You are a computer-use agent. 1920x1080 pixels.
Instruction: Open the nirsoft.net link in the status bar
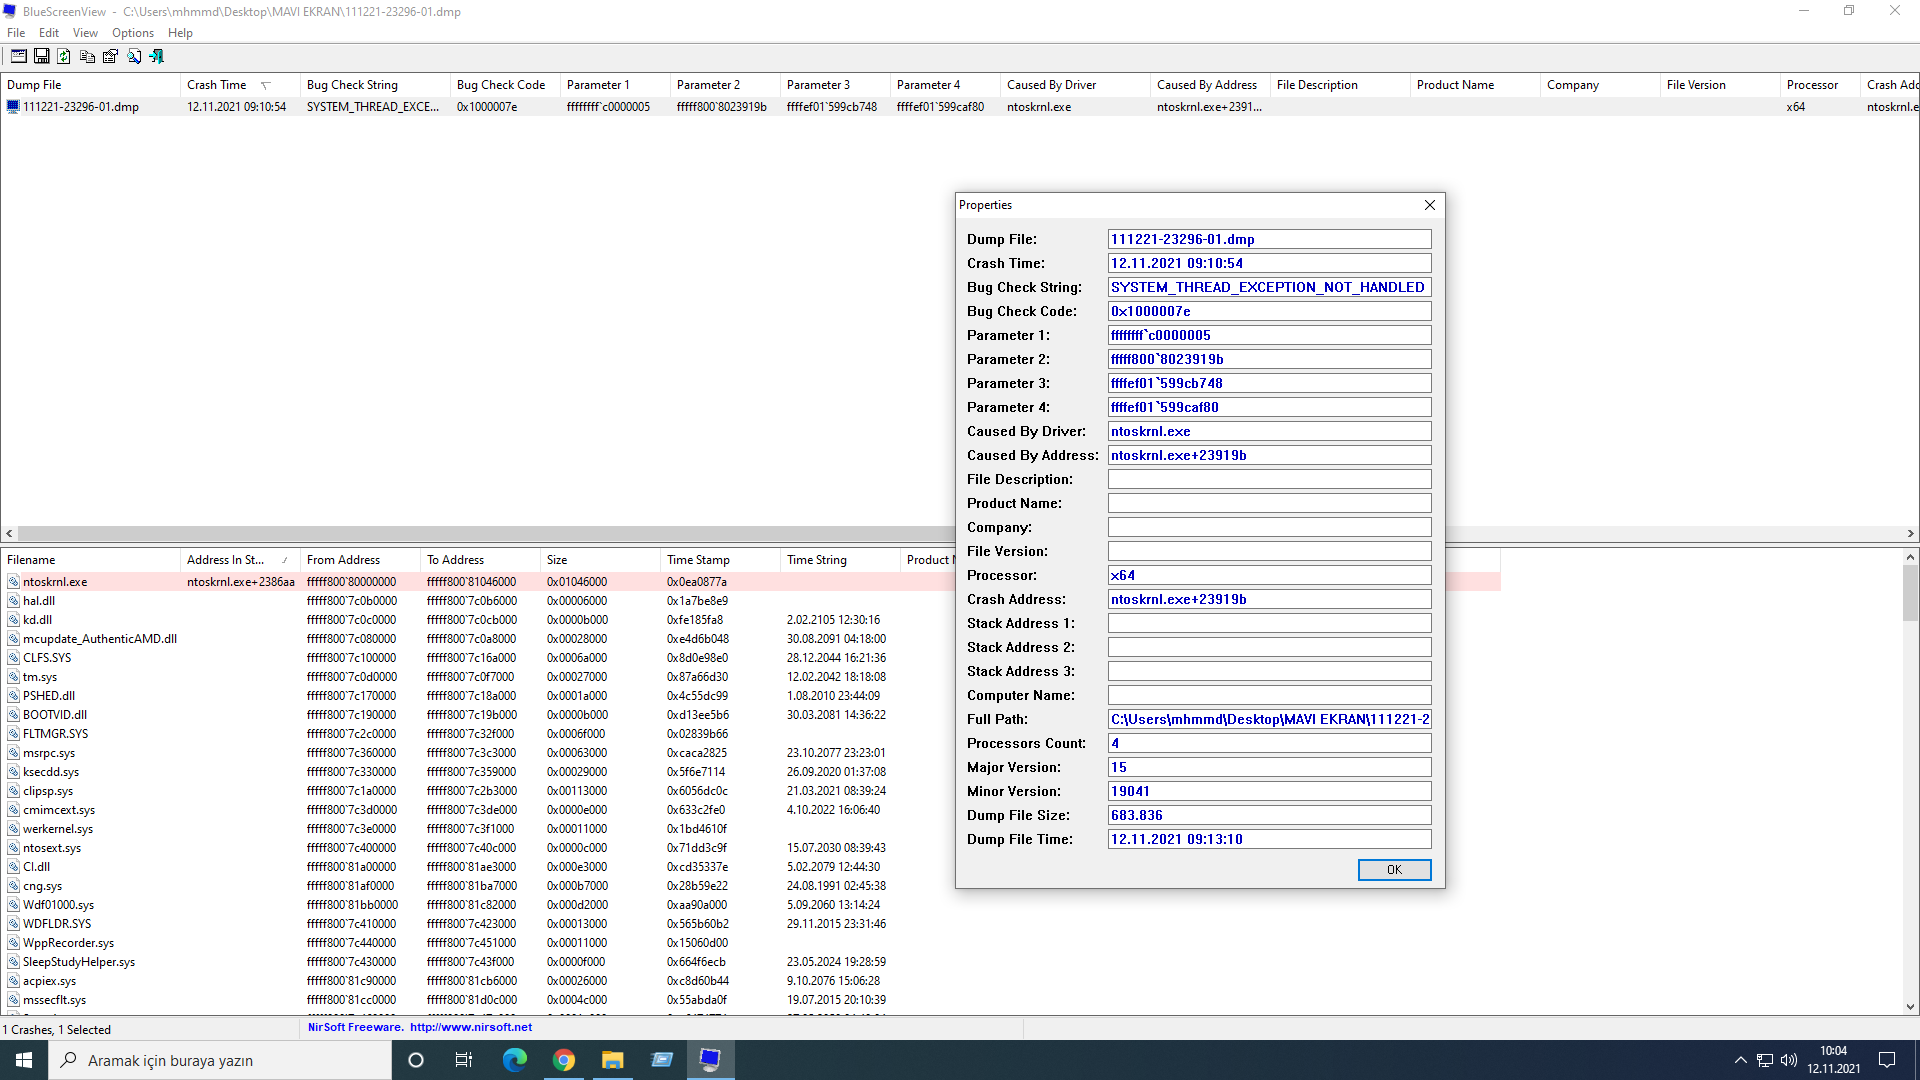[x=470, y=1027]
